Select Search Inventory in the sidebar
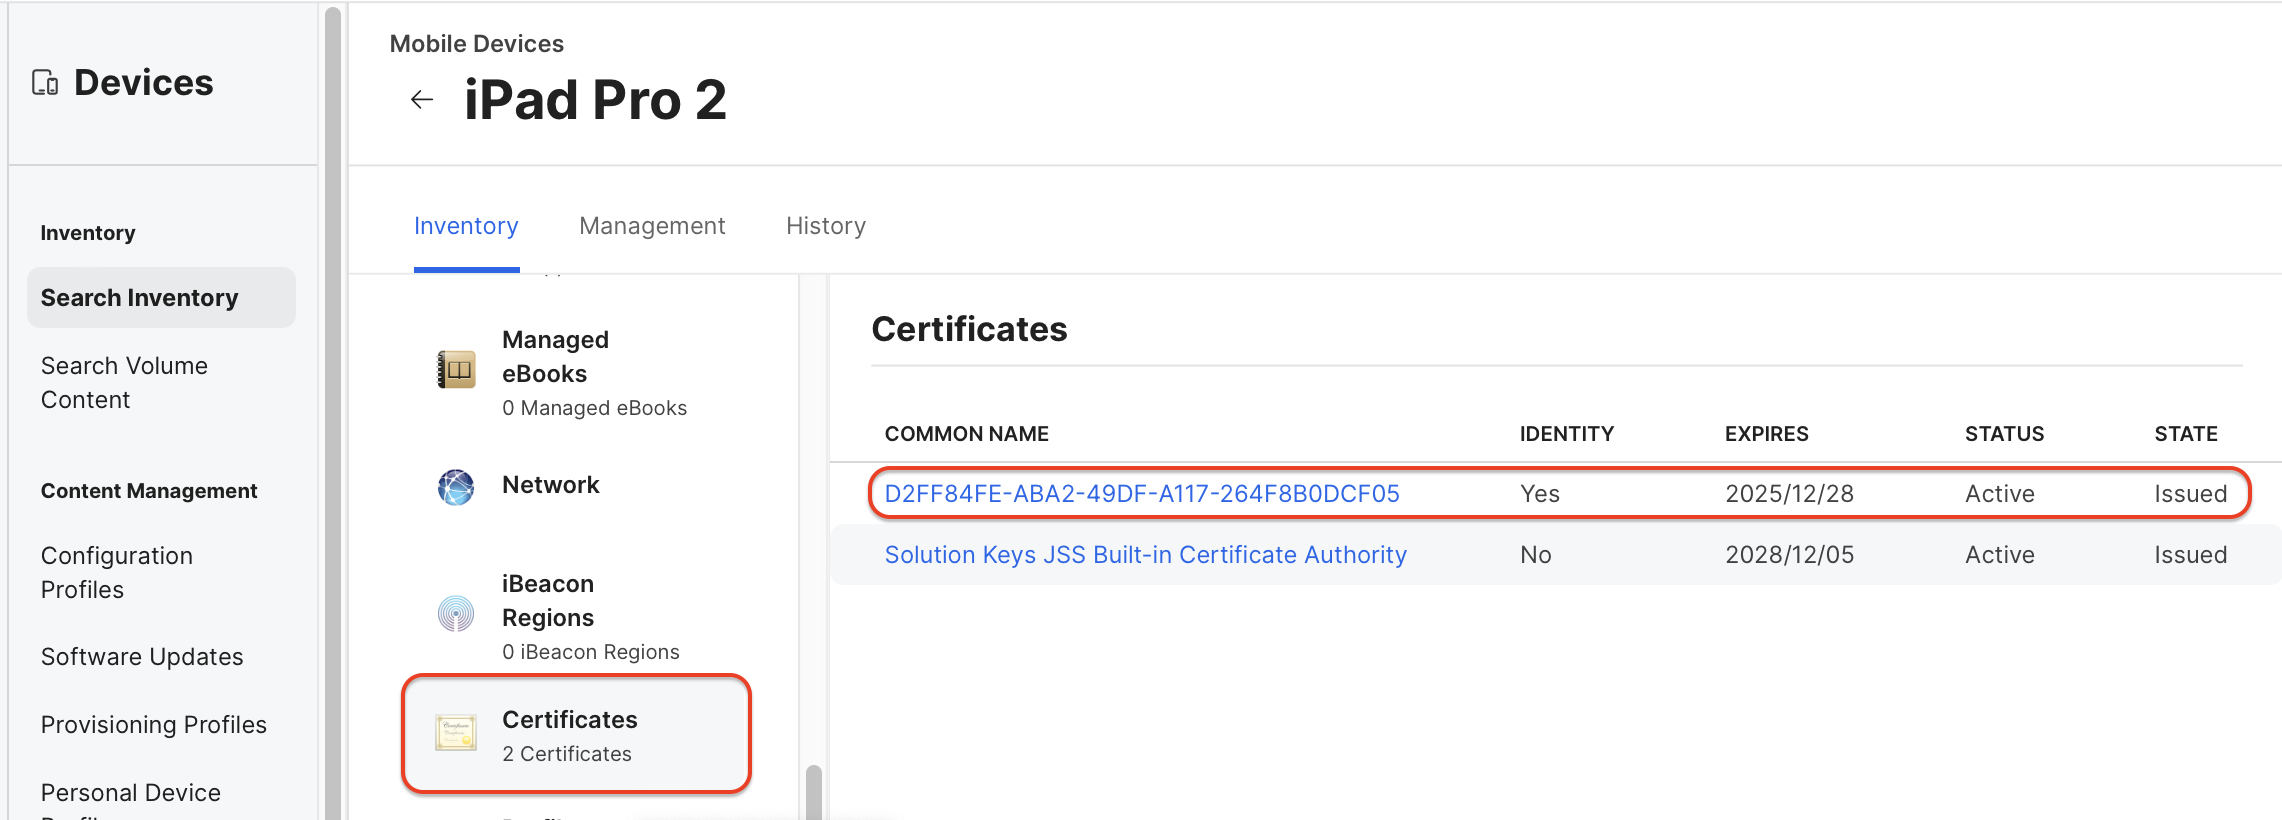The image size is (2282, 820). [161, 298]
